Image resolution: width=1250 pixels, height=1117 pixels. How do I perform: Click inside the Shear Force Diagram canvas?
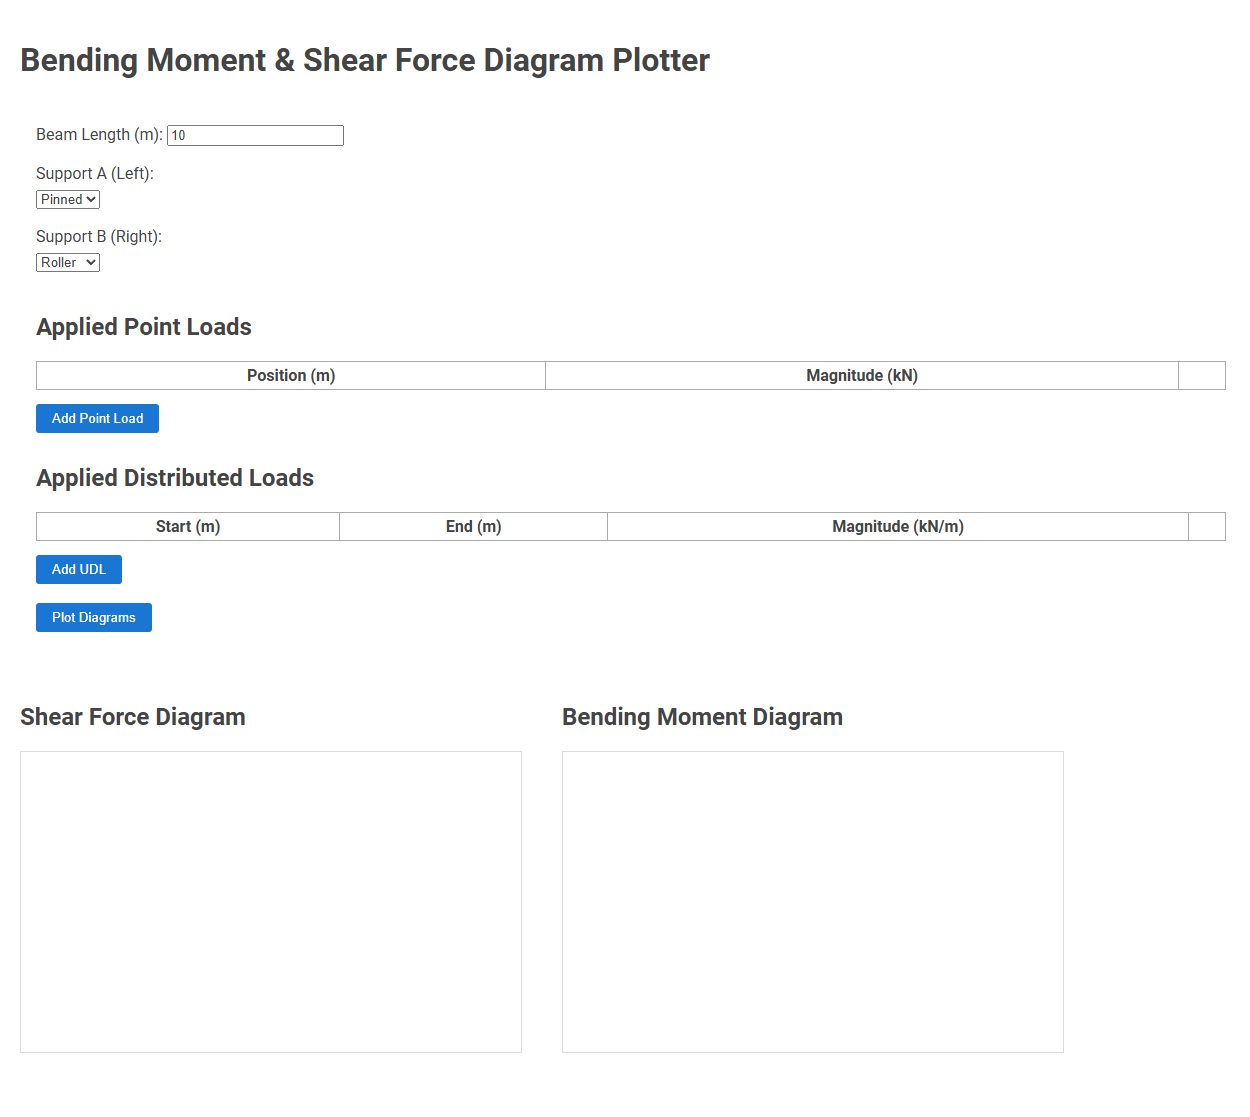click(270, 900)
